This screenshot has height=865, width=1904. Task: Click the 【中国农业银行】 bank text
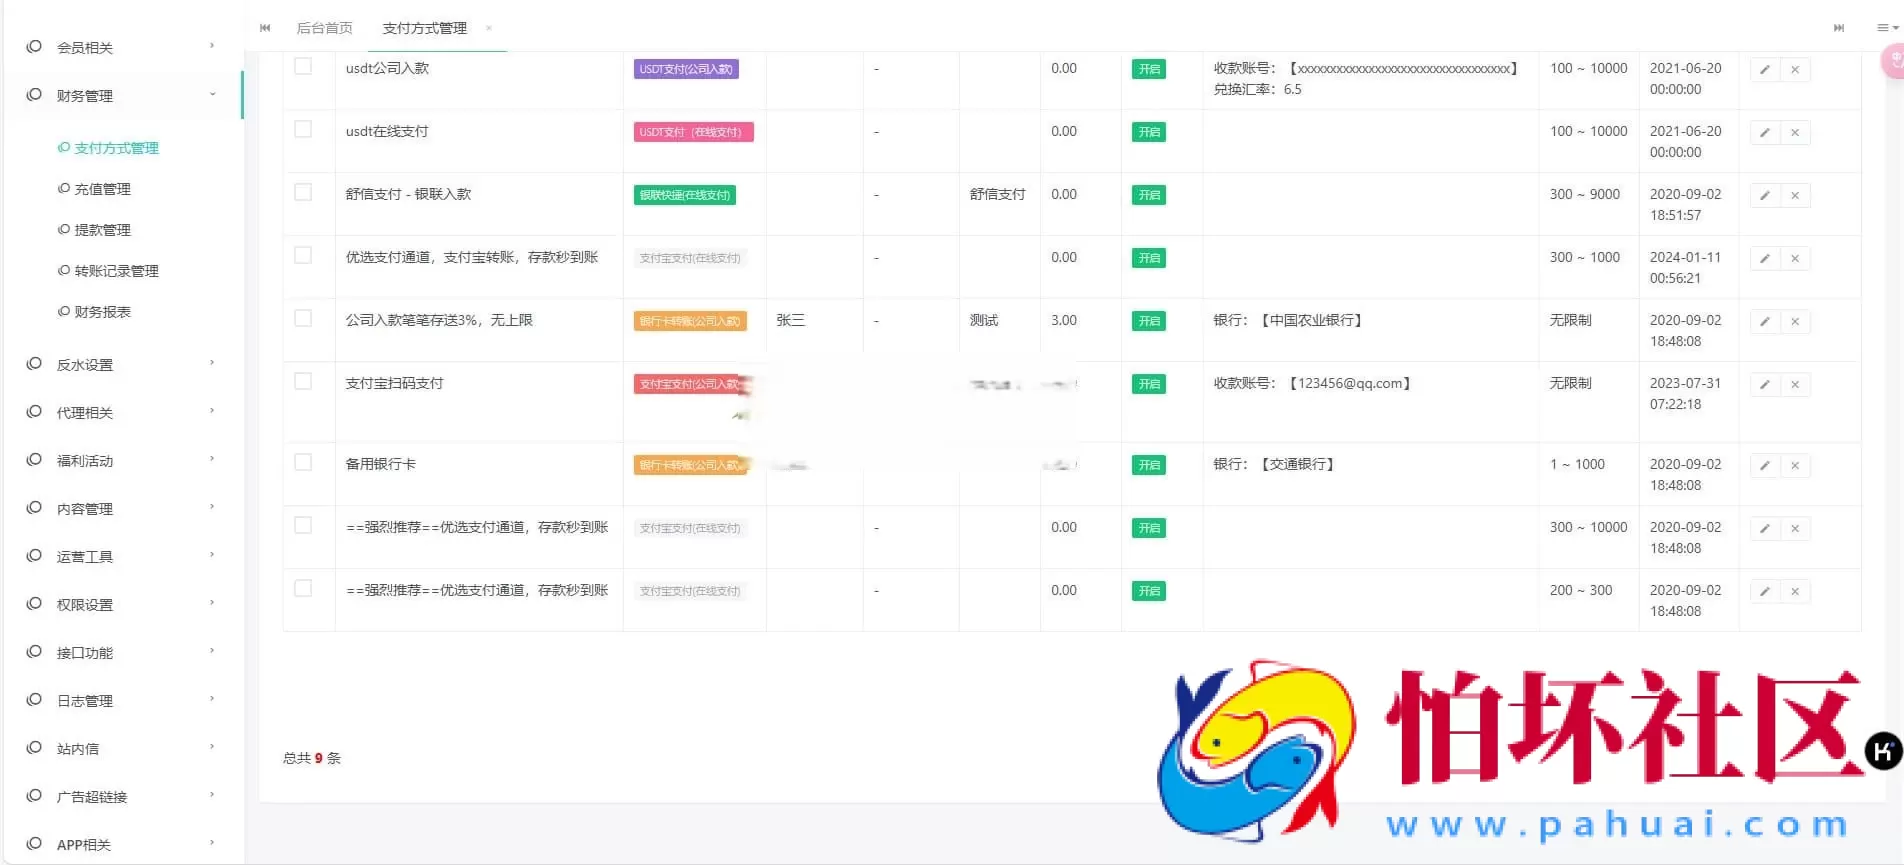[x=1312, y=320]
